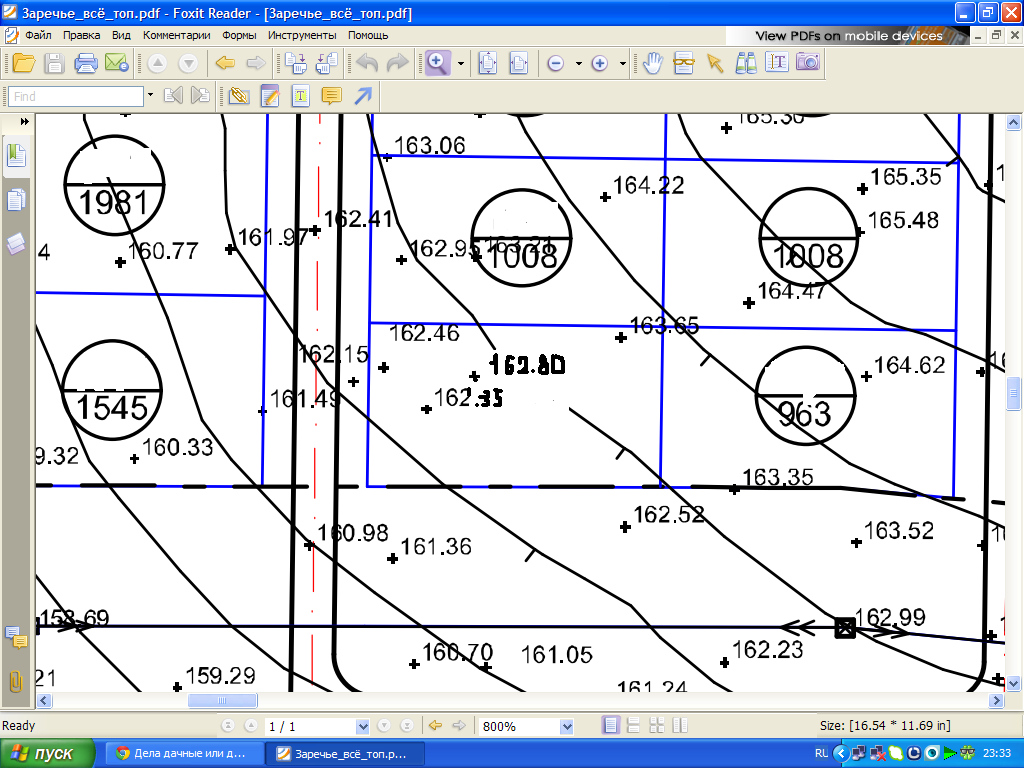Open the Attachments paperclip panel
1024x768 pixels.
pyautogui.click(x=16, y=681)
